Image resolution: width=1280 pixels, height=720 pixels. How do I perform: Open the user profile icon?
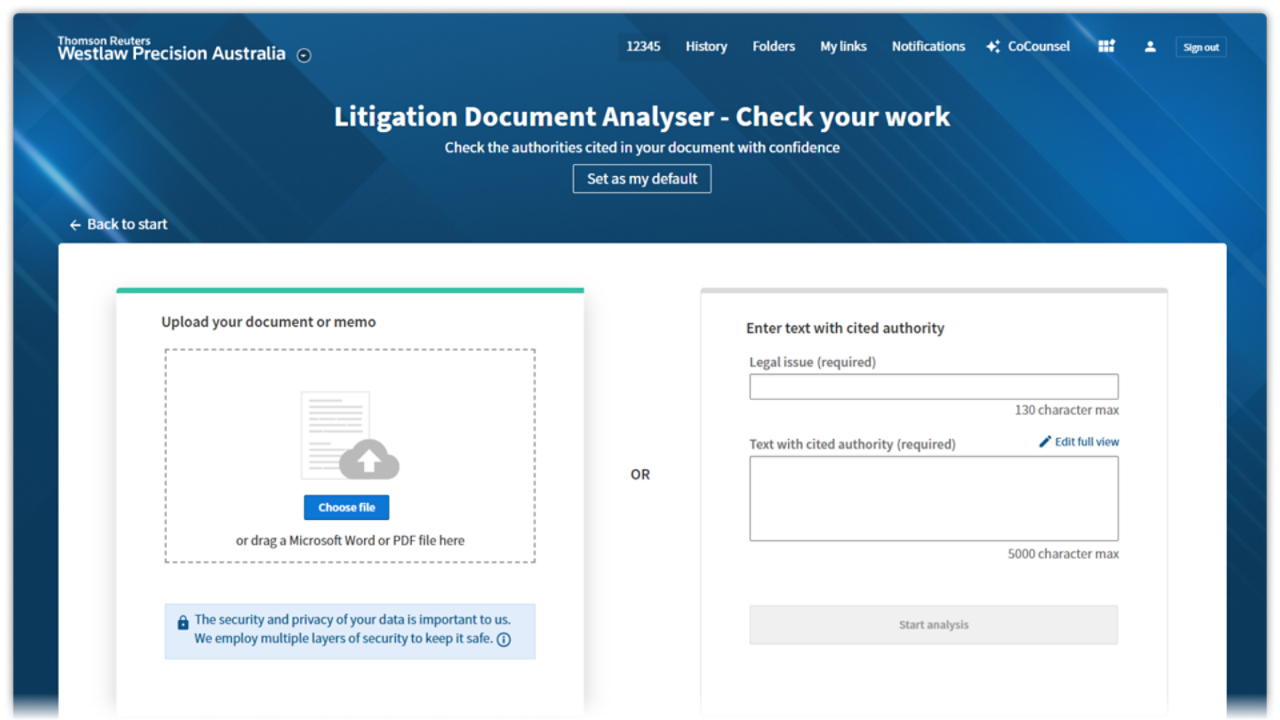point(1150,47)
